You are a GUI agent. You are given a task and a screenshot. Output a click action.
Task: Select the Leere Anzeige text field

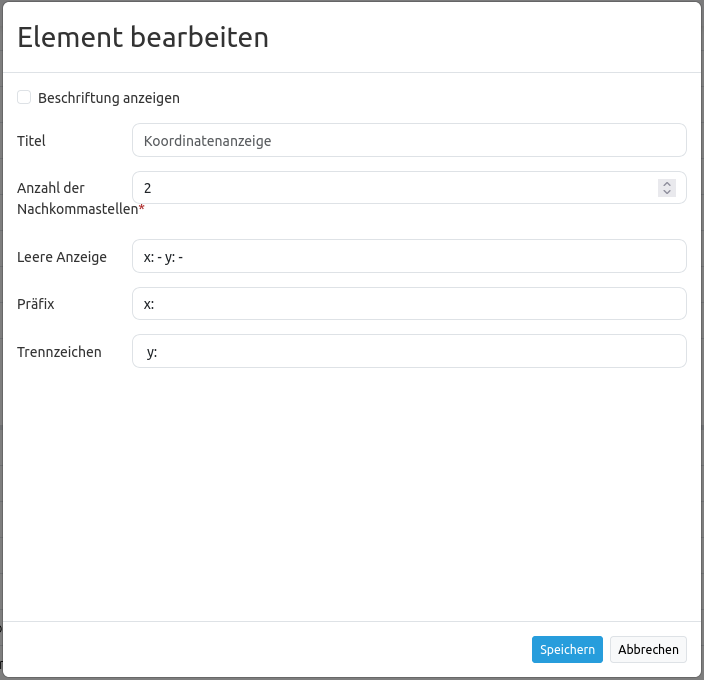(408, 256)
